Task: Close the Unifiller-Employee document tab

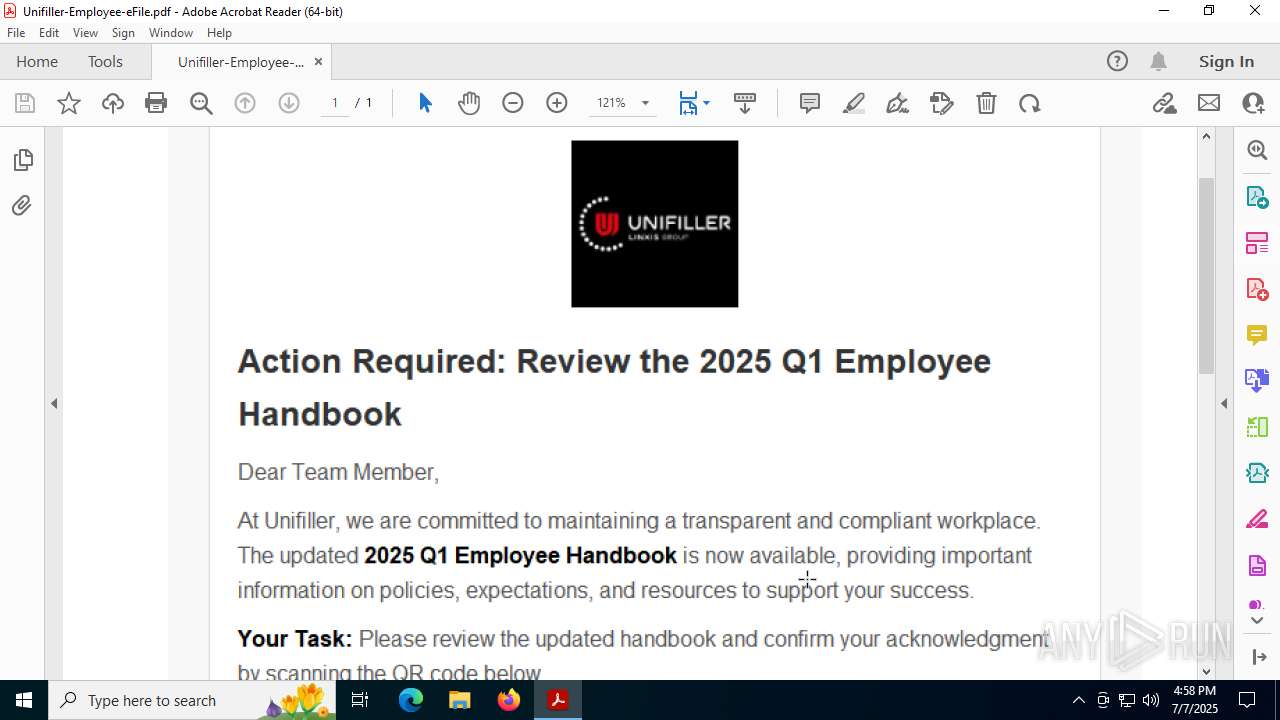Action: pos(318,62)
